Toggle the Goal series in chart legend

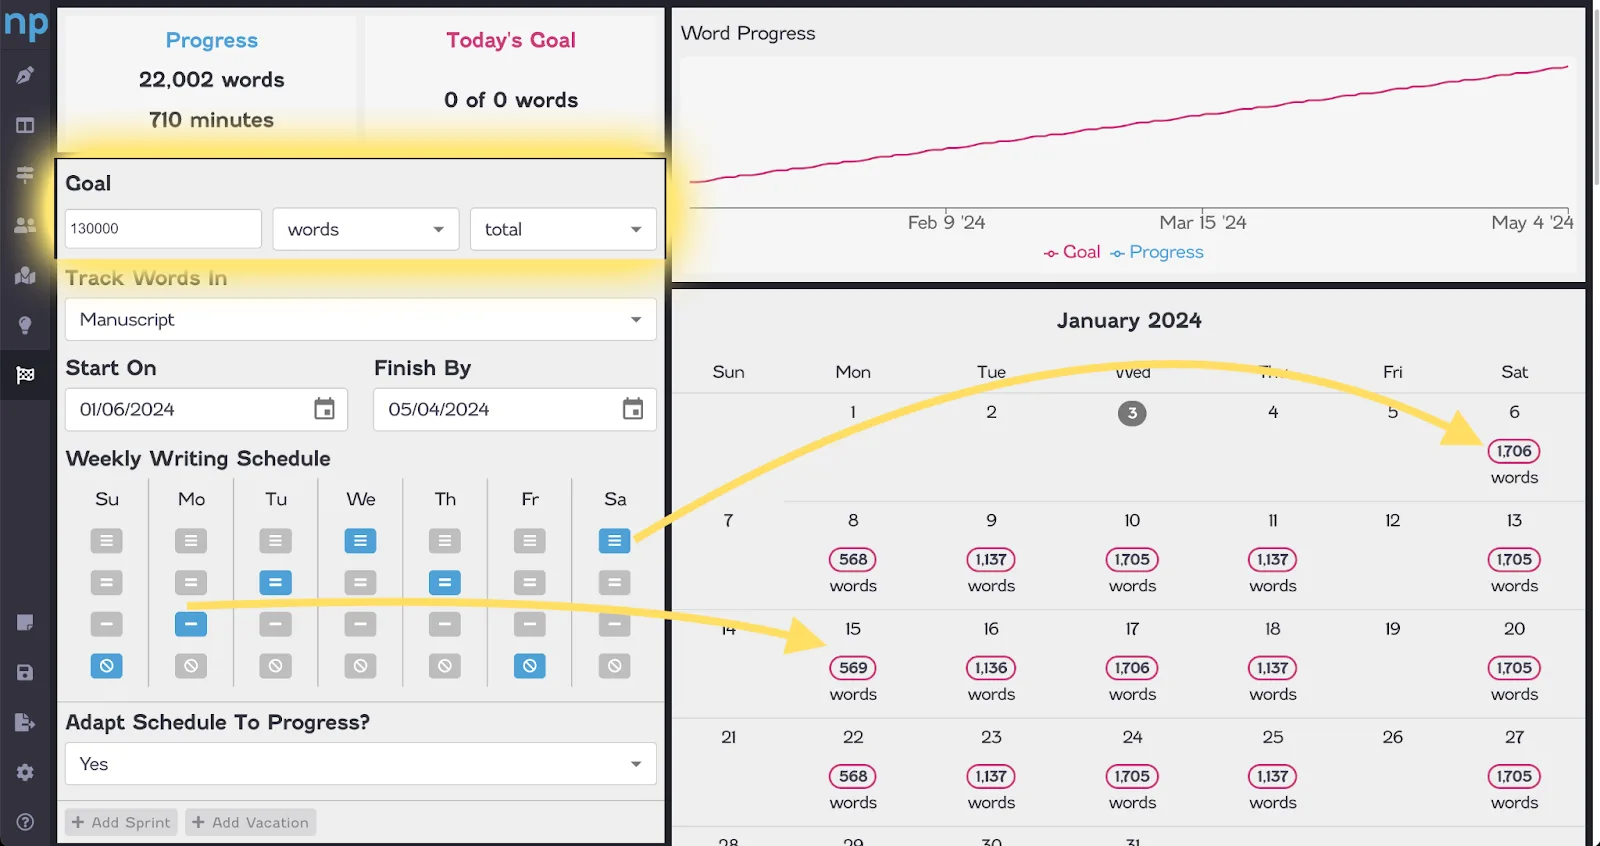[x=1071, y=252]
